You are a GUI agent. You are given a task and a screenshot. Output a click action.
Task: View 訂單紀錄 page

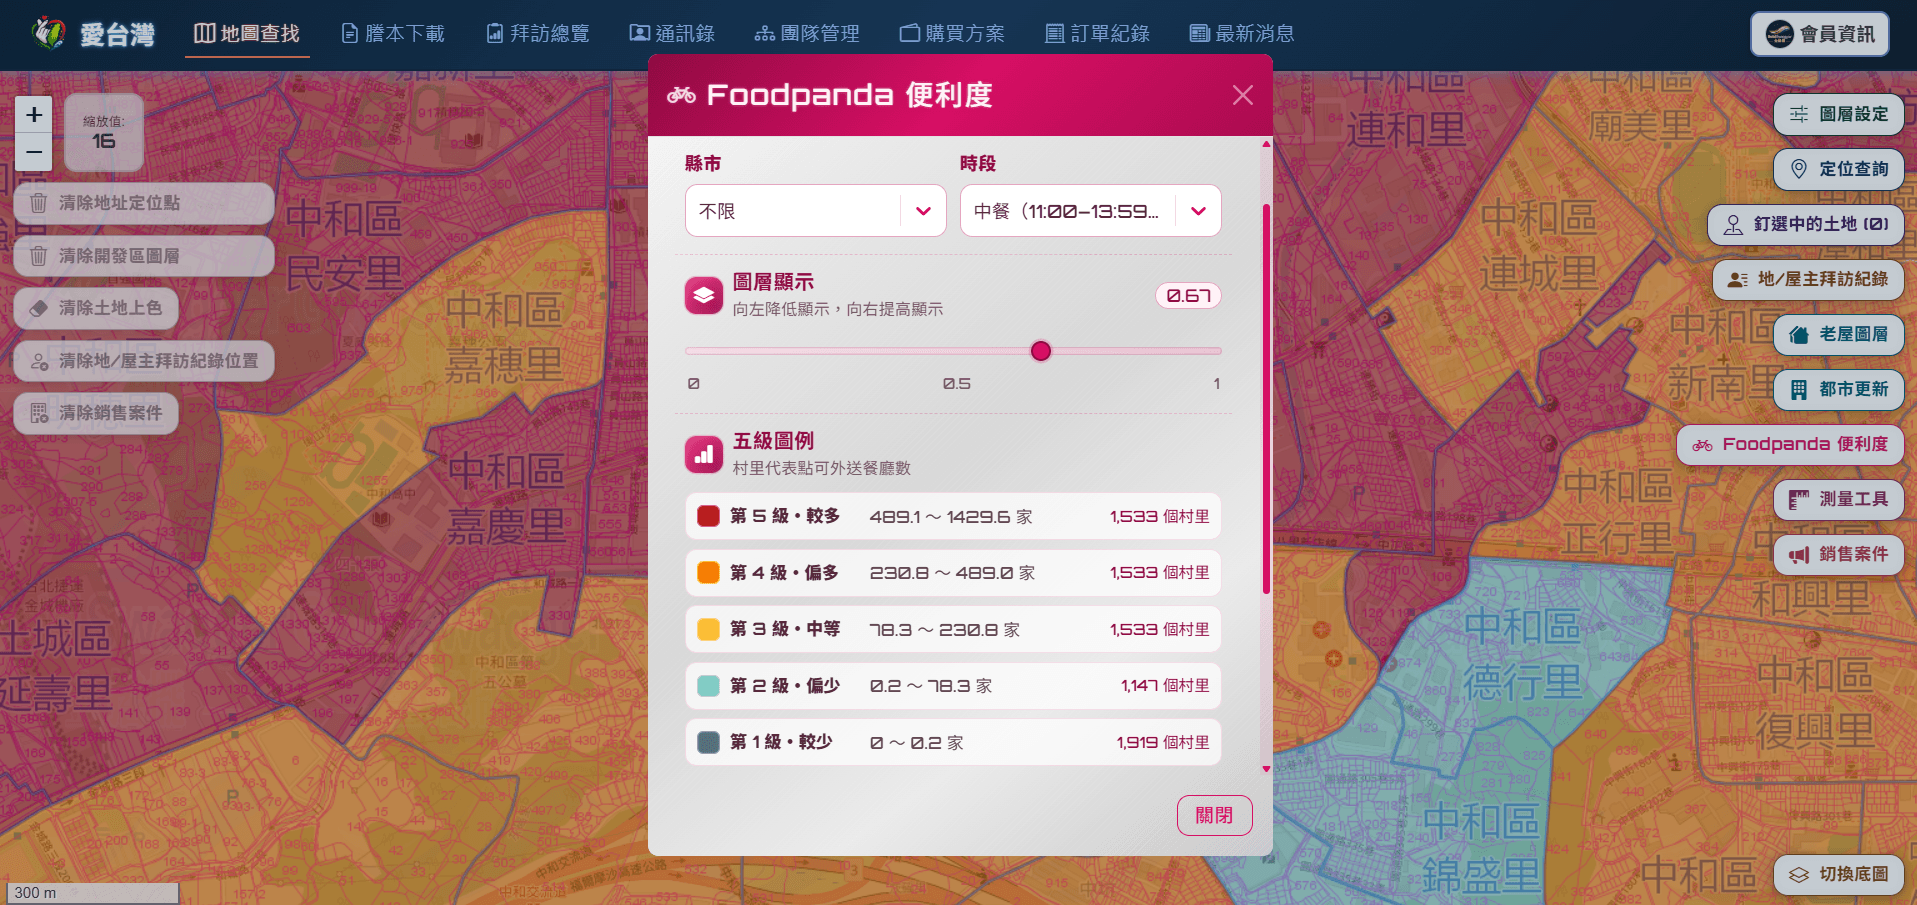coord(1097,34)
